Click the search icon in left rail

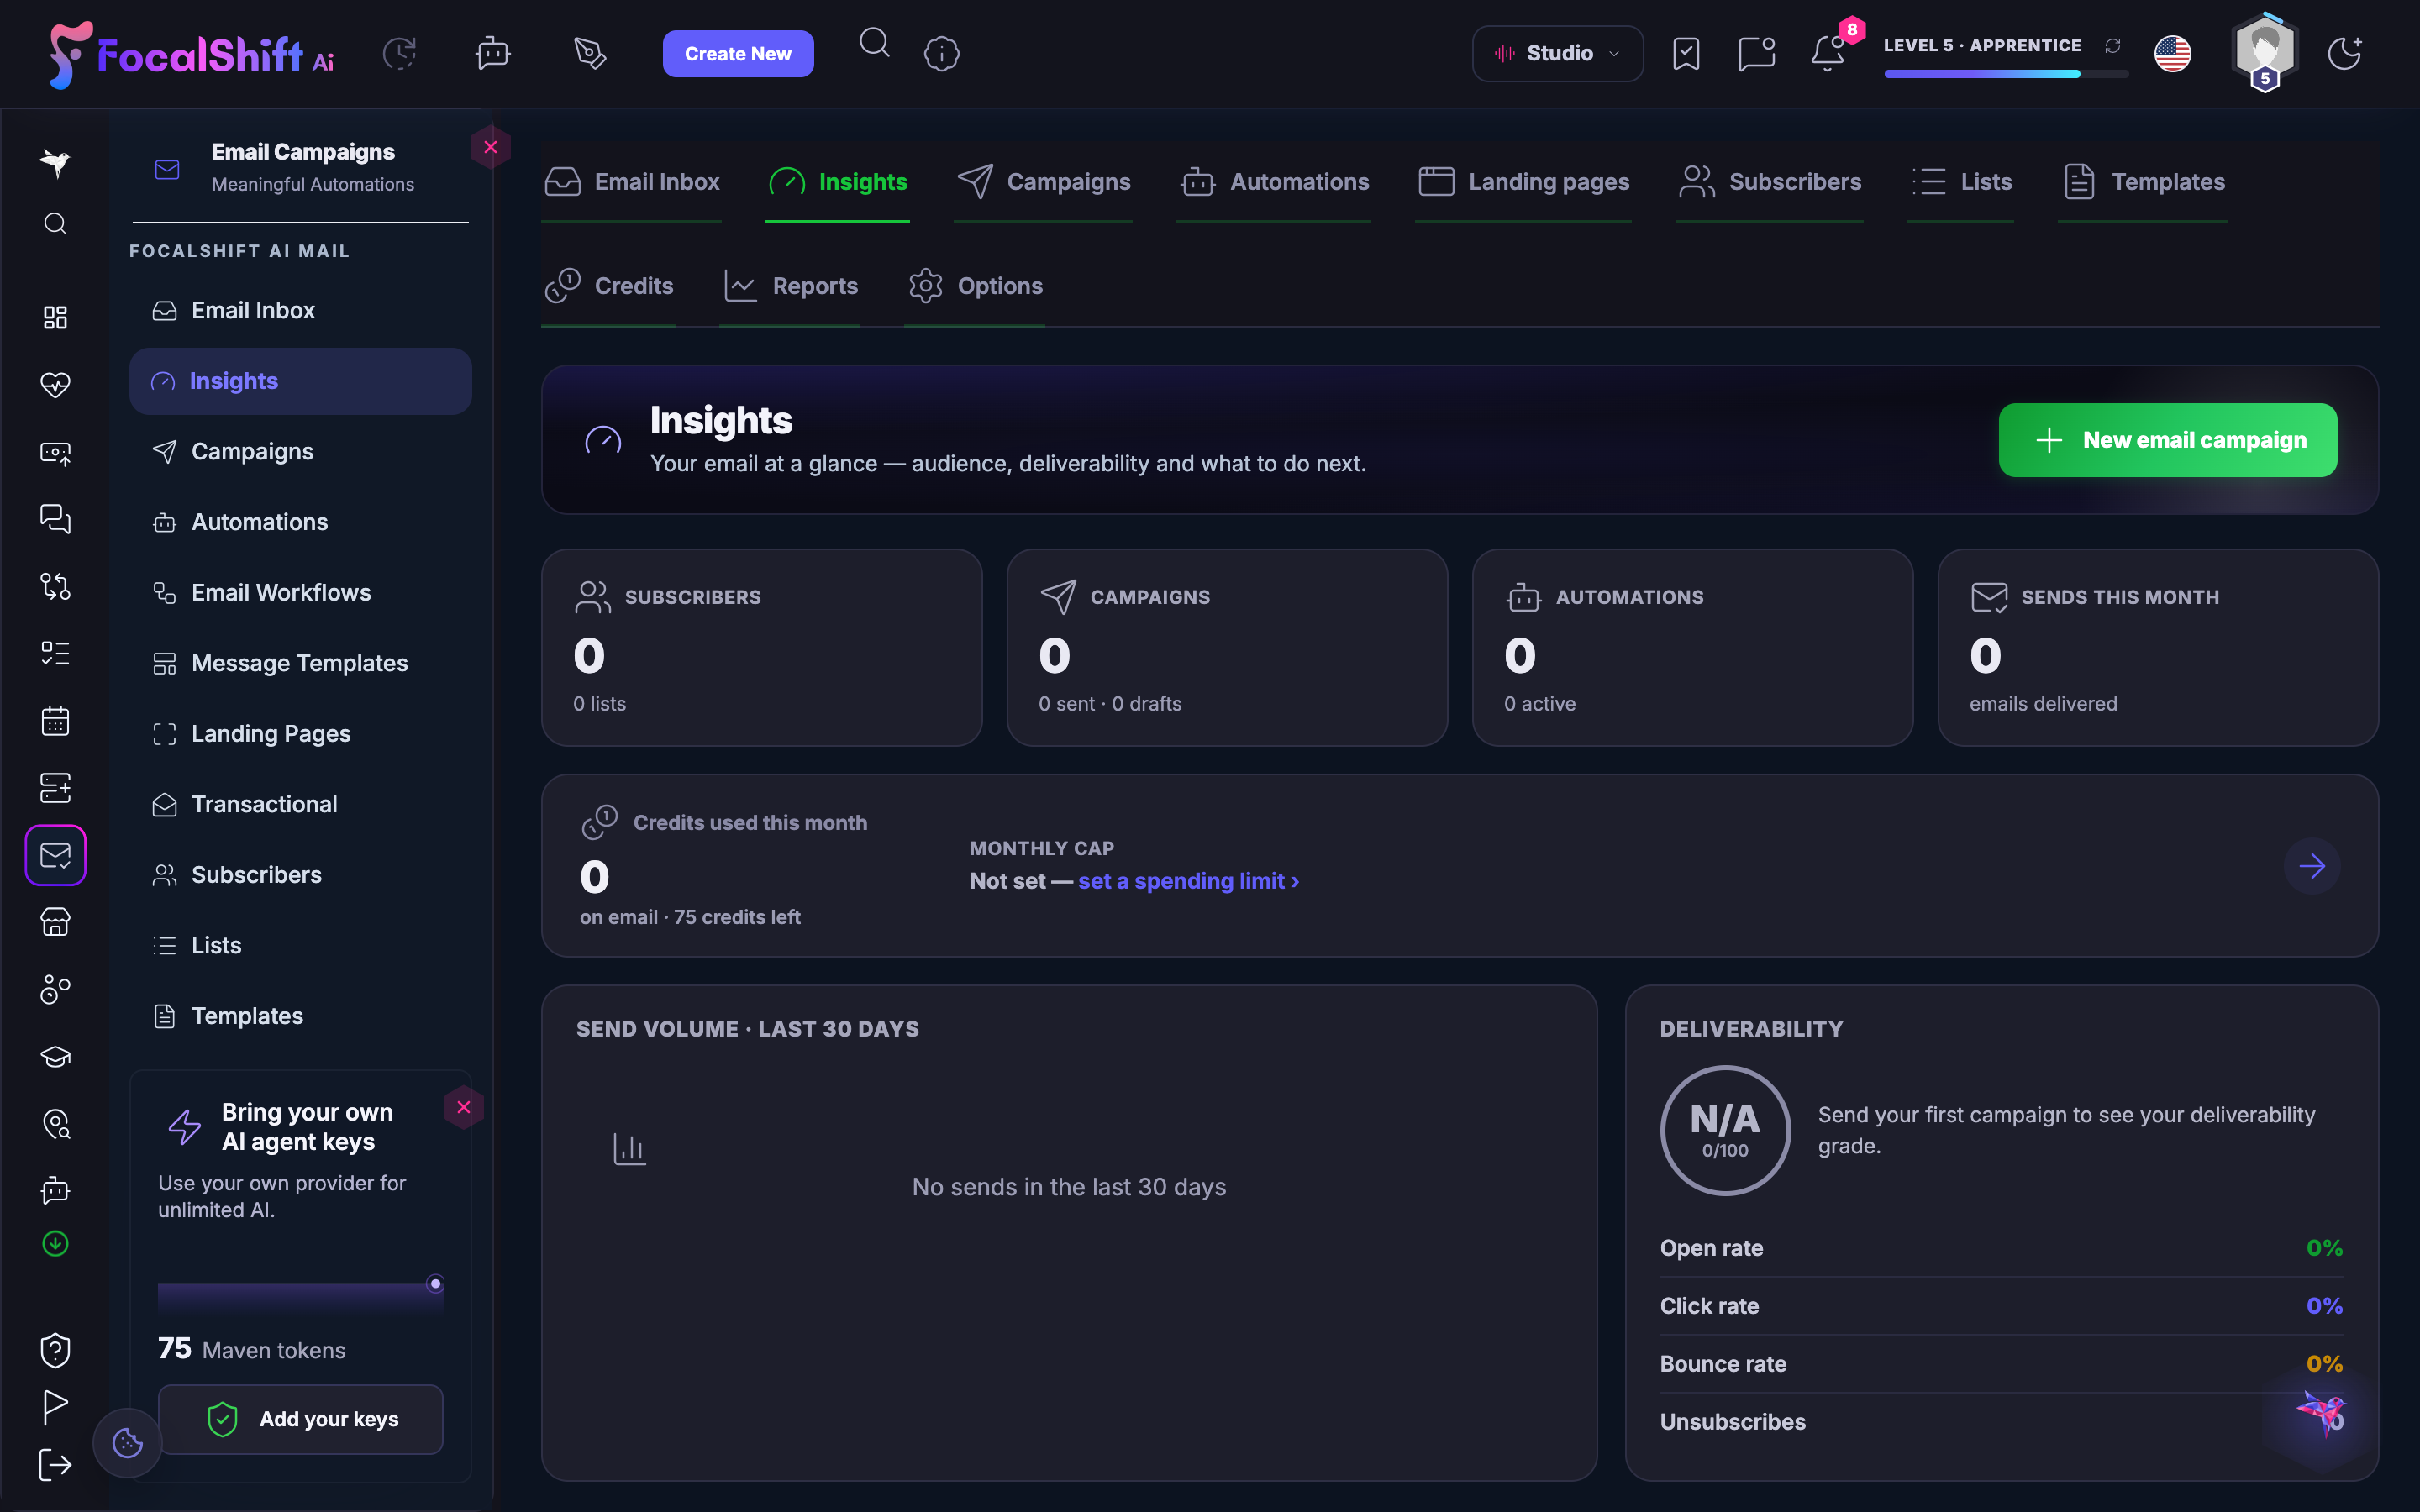click(55, 223)
